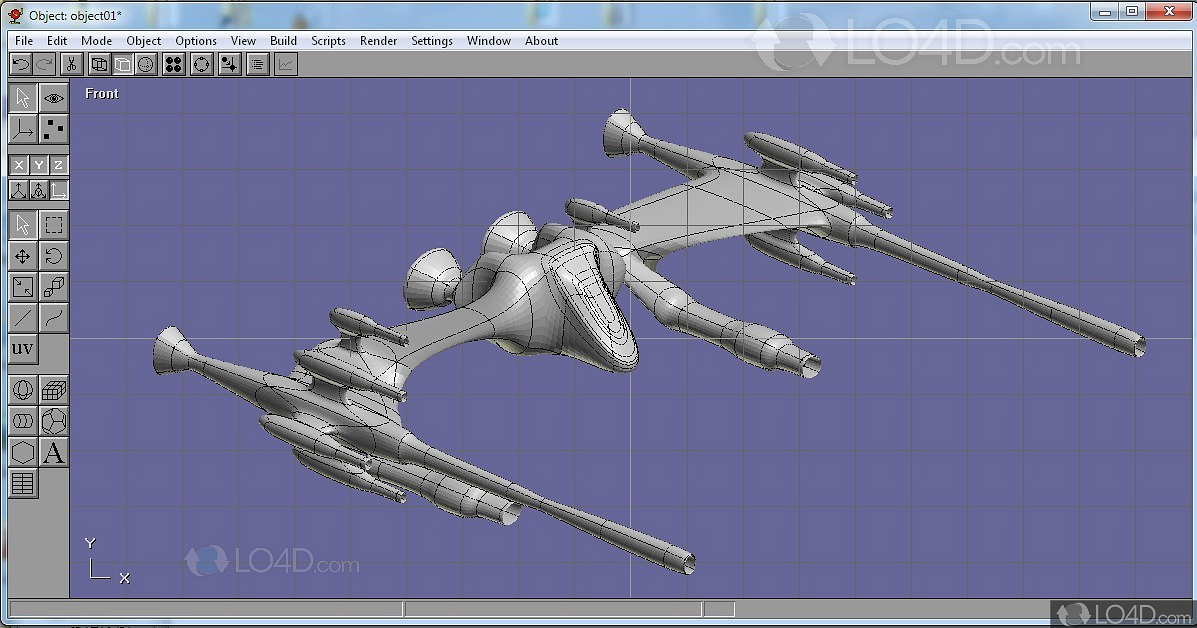
Task: Select the screen coordinate system button
Action: coord(58,190)
